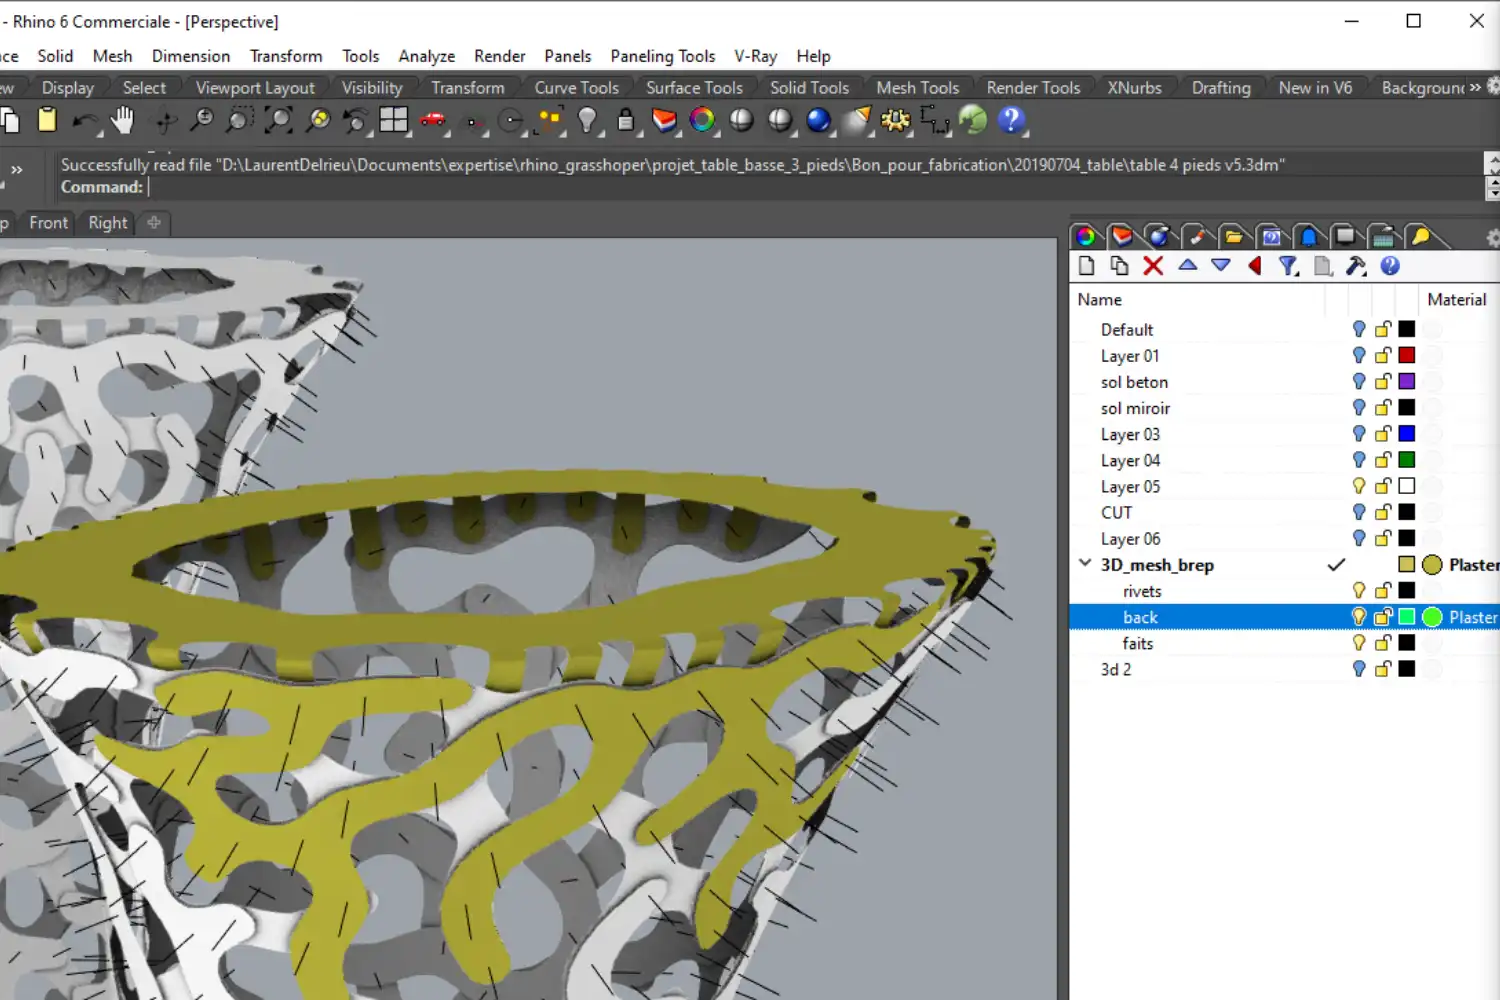This screenshot has width=1500, height=1000.
Task: Switch to the Front viewport tab
Action: (47, 222)
